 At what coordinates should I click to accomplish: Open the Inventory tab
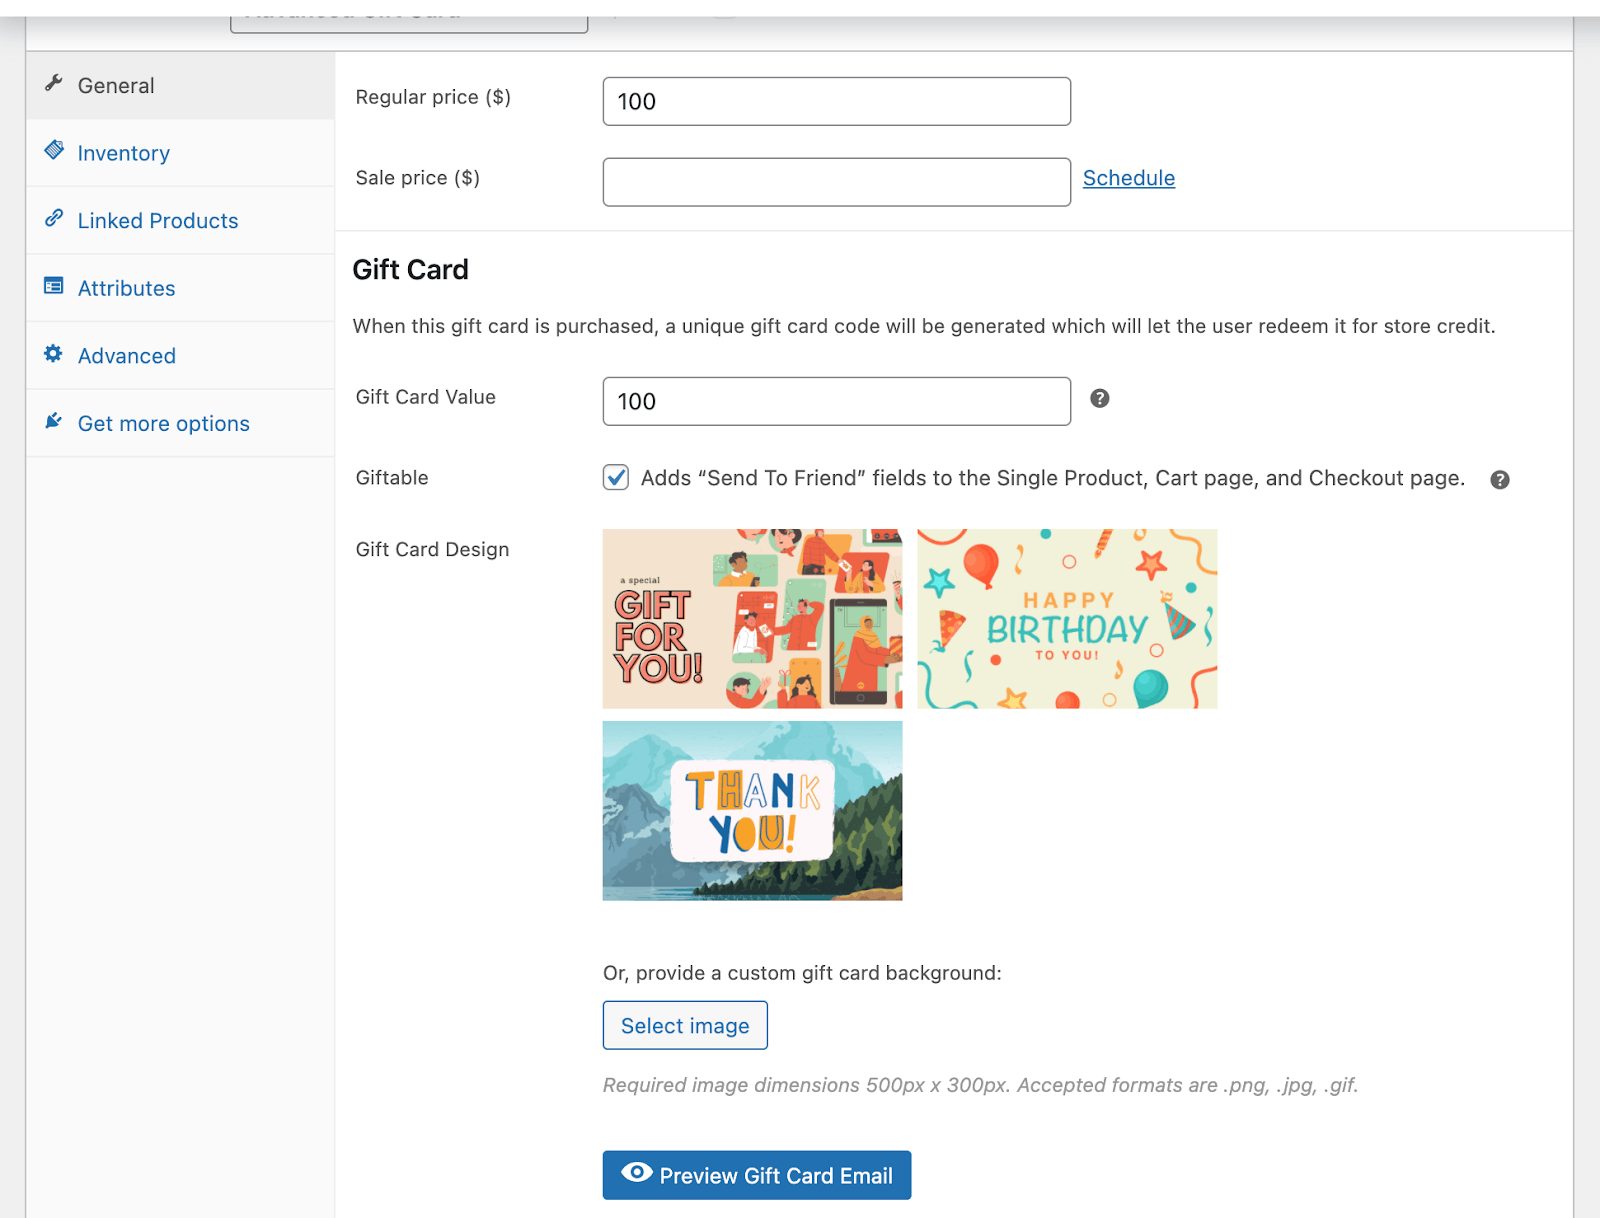(124, 153)
